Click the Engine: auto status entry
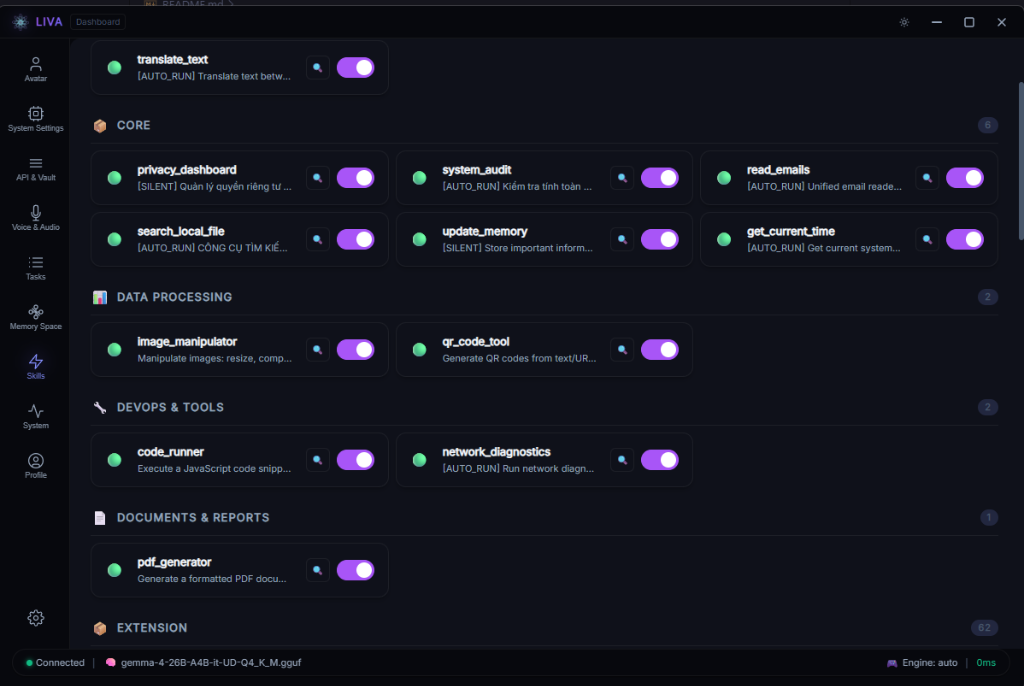 pos(921,662)
